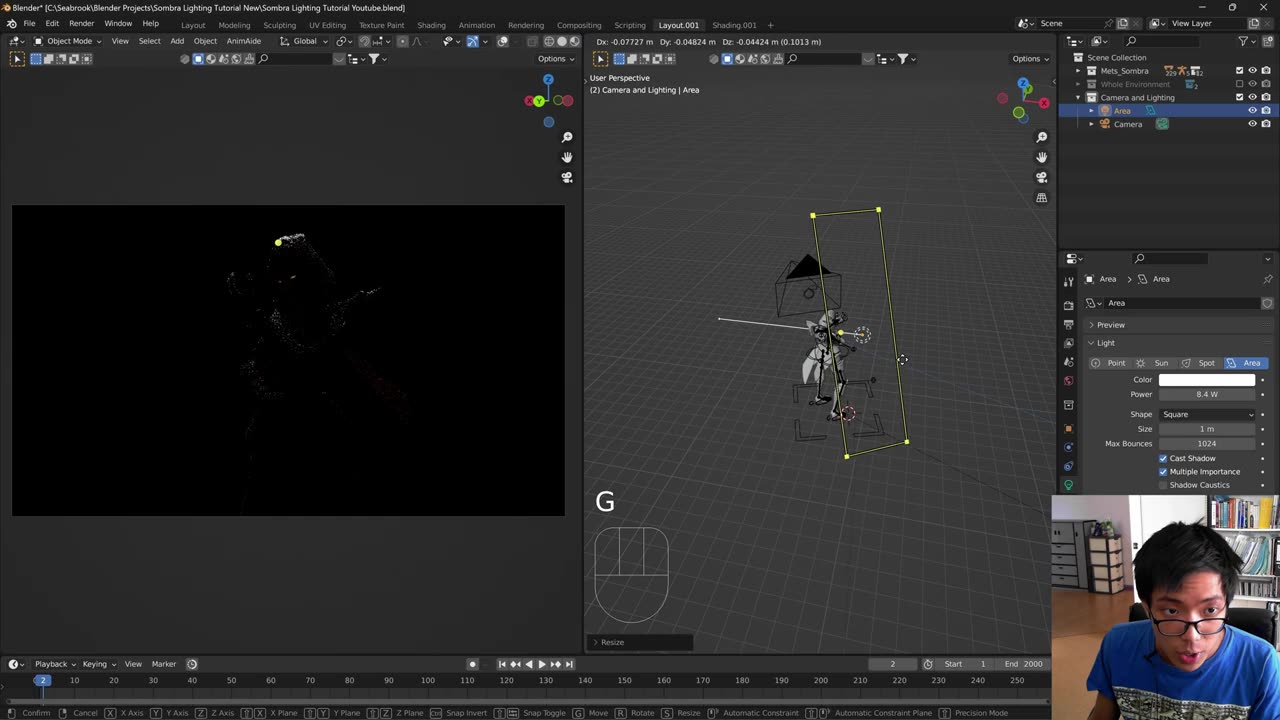The width and height of the screenshot is (1280, 720).
Task: Open the Render properties tab
Action: point(1068,305)
